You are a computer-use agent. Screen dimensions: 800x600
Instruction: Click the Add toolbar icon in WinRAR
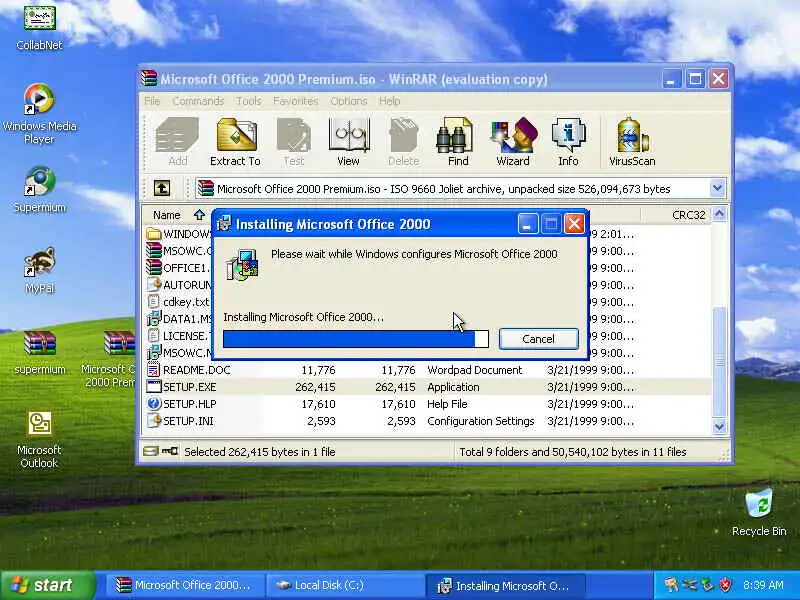[x=177, y=142]
